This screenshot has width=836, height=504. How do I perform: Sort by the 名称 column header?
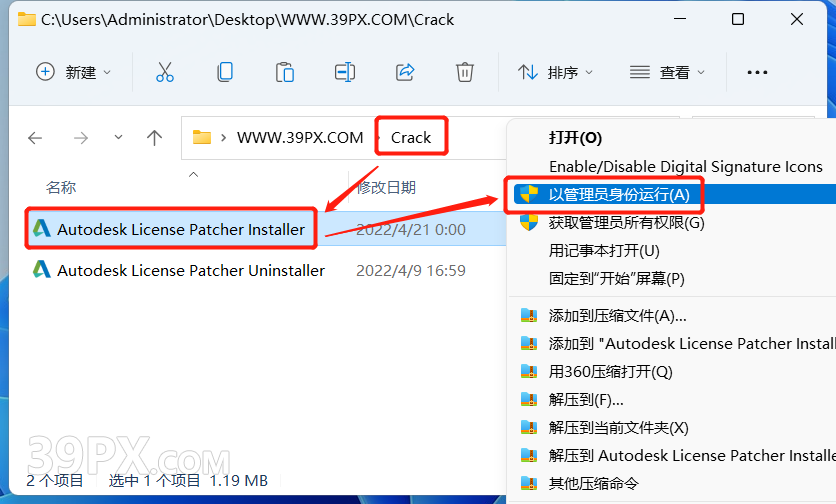pyautogui.click(x=61, y=188)
